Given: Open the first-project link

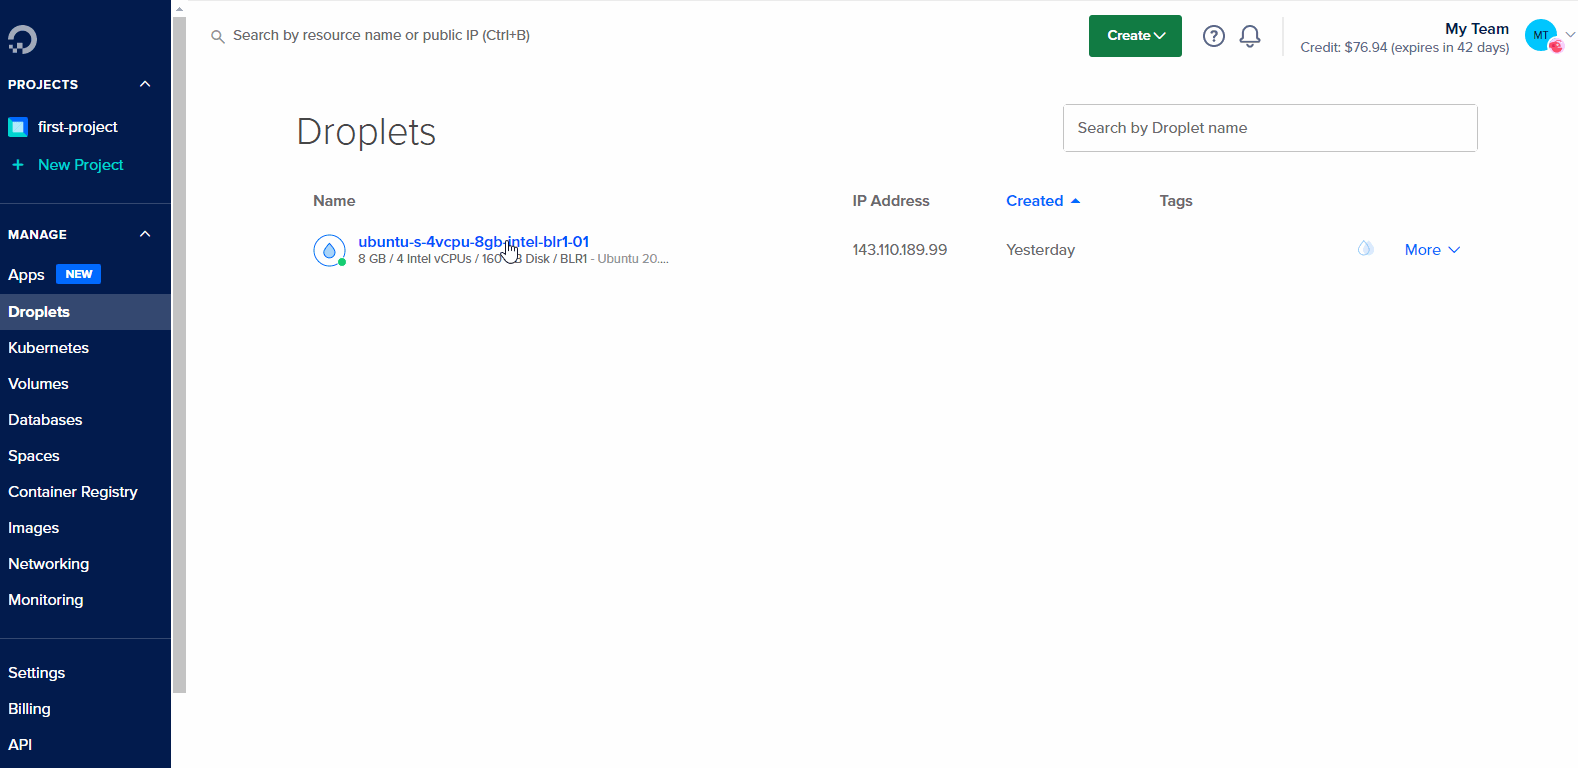Looking at the screenshot, I should [77, 127].
